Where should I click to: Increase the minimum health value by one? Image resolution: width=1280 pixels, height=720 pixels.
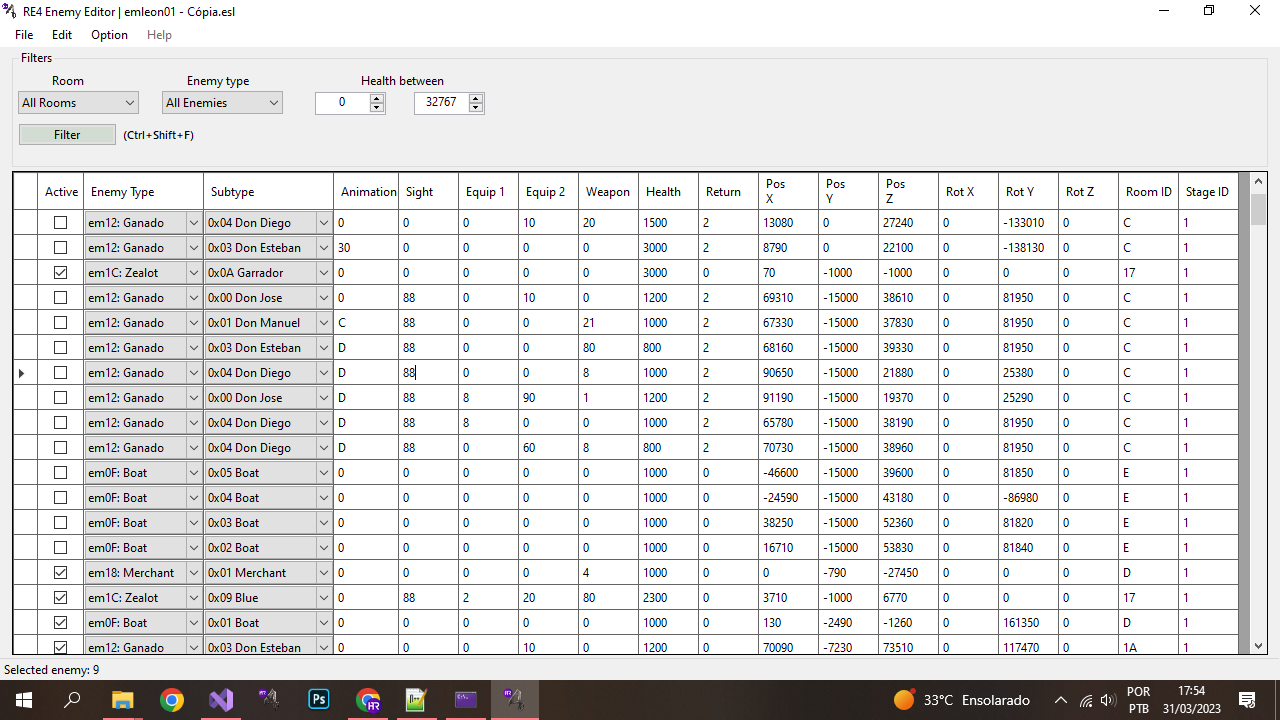377,98
